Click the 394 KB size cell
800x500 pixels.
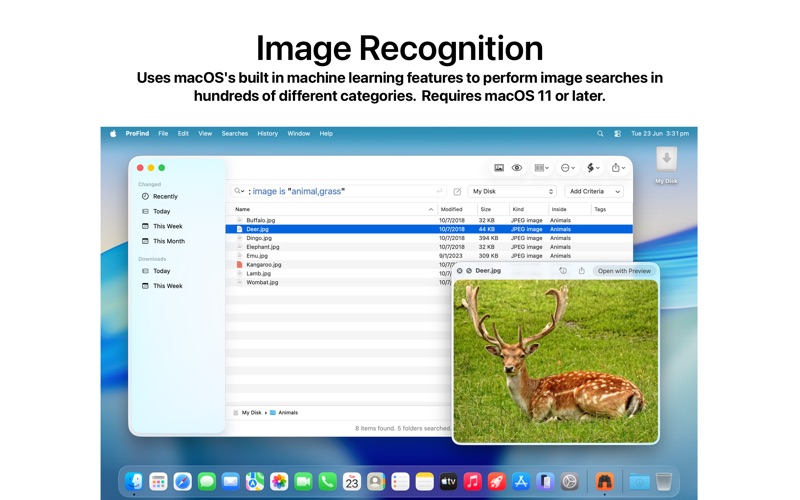click(488, 238)
